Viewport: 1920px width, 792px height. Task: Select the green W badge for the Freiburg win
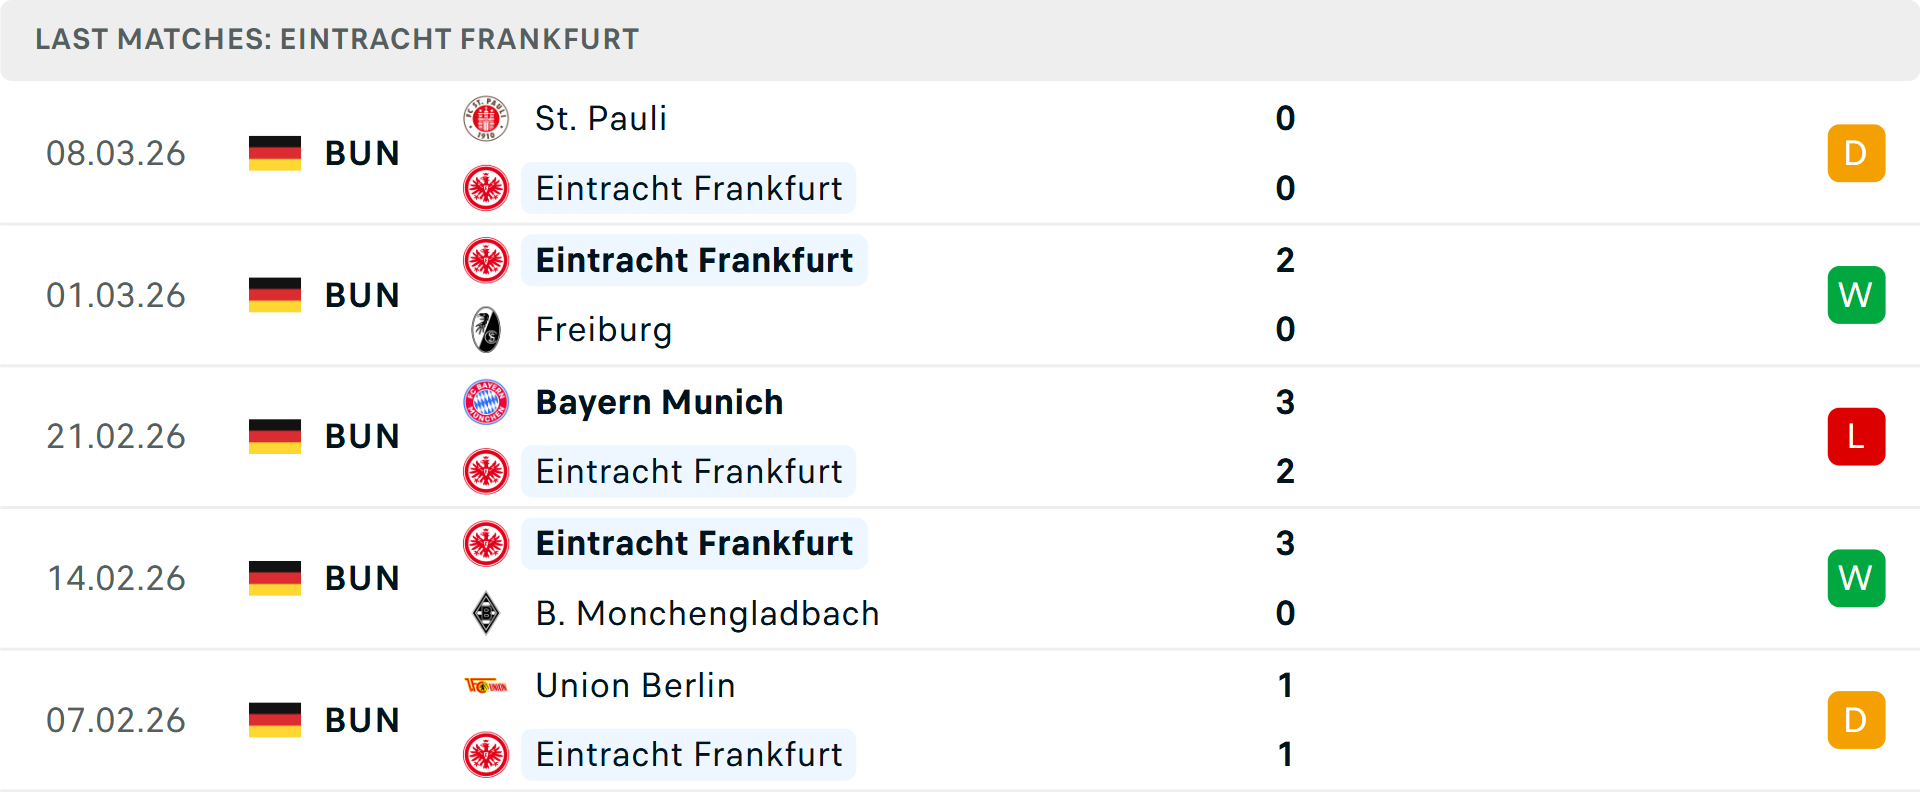pyautogui.click(x=1856, y=295)
